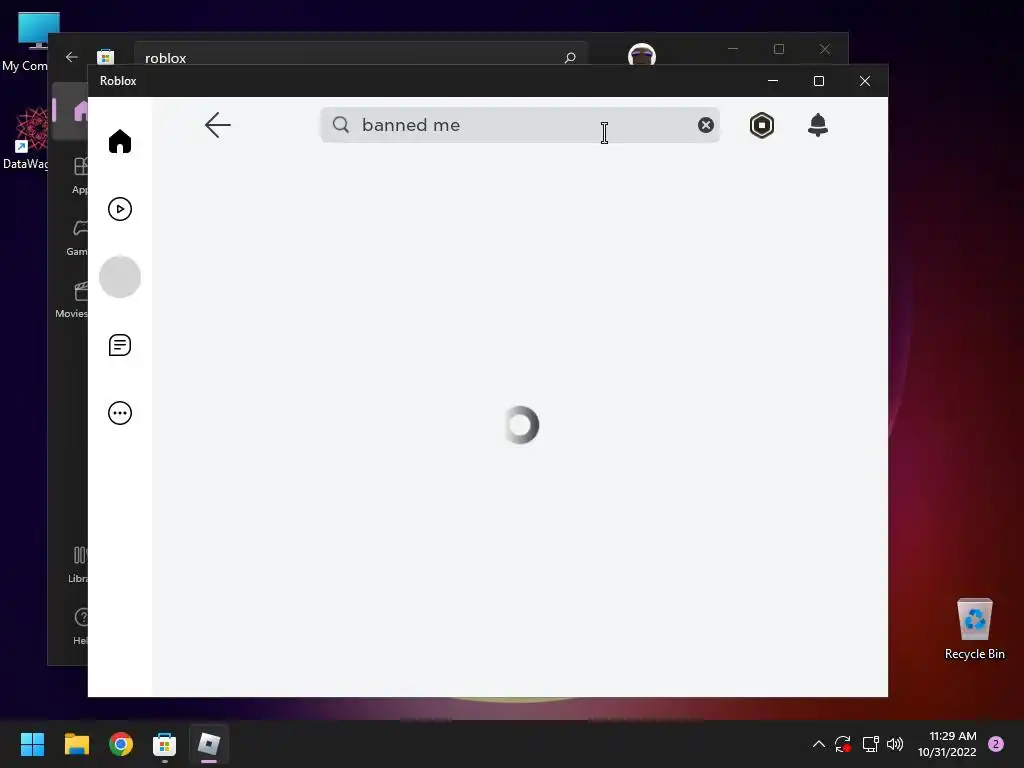1024x768 pixels.
Task: Open the More (three dots) menu icon
Action: 120,413
